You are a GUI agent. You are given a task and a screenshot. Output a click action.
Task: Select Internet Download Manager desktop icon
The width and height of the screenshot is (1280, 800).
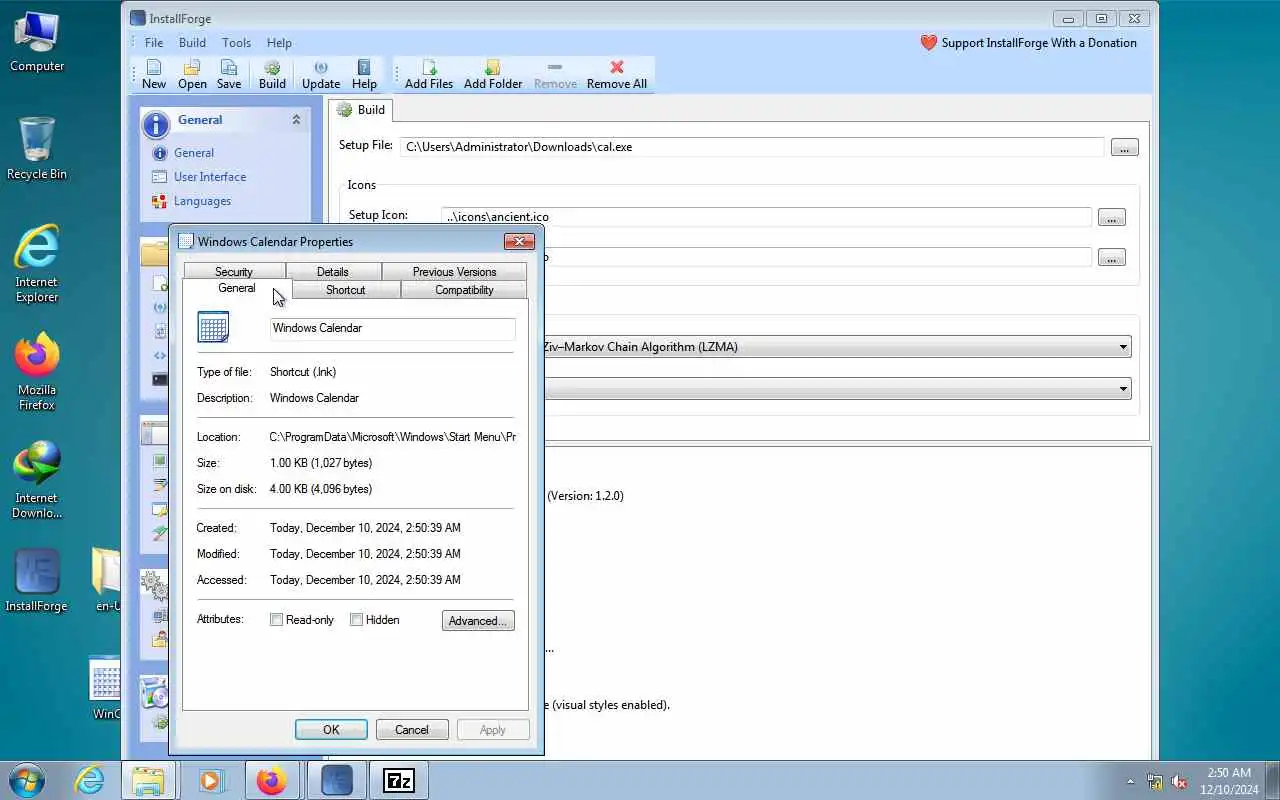(x=37, y=479)
